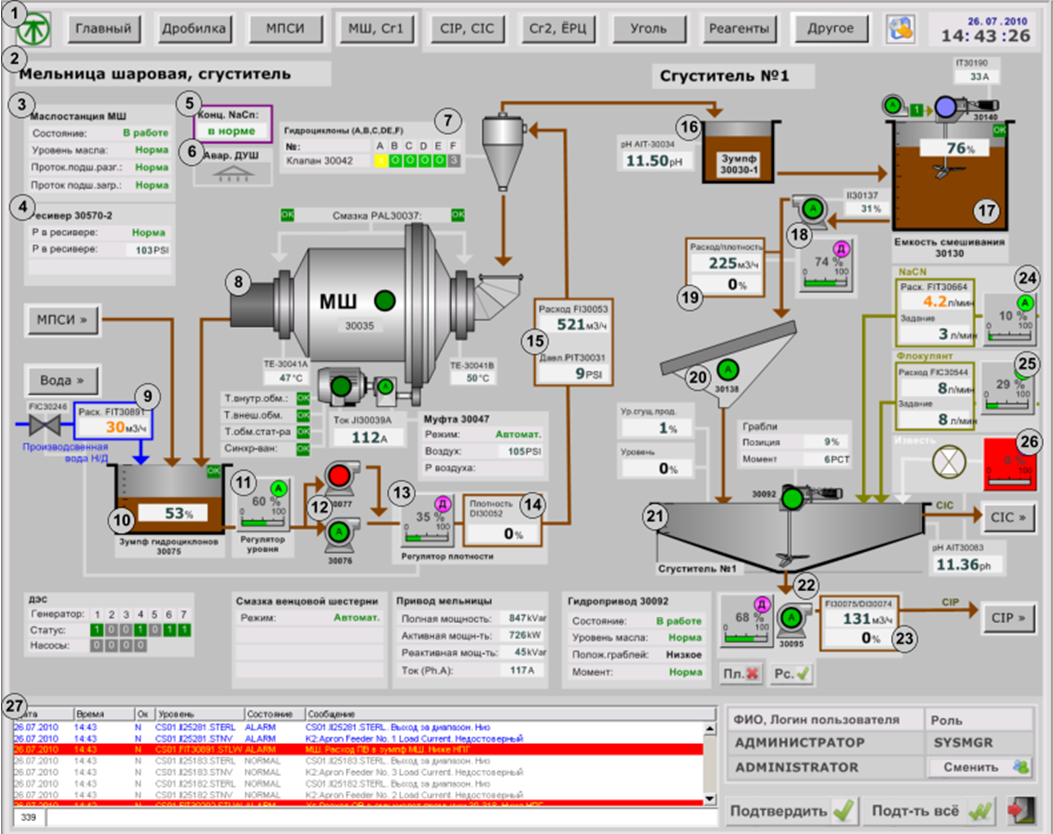Screen dimensions: 1053x834
Task: Open the CIP » navigation button
Action: (x=1008, y=618)
